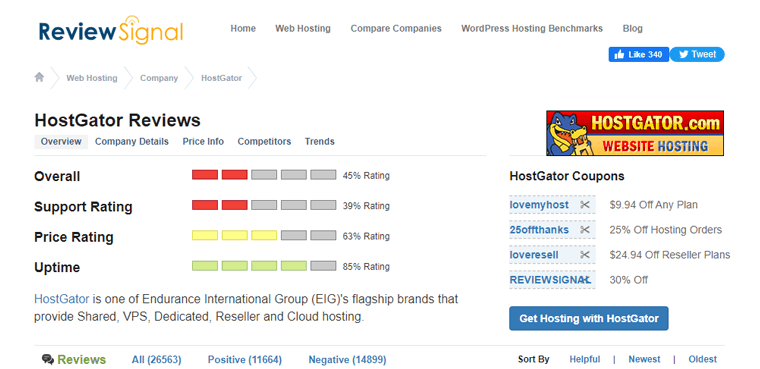
Task: Switch to the Company Details tab
Action: pyautogui.click(x=132, y=142)
